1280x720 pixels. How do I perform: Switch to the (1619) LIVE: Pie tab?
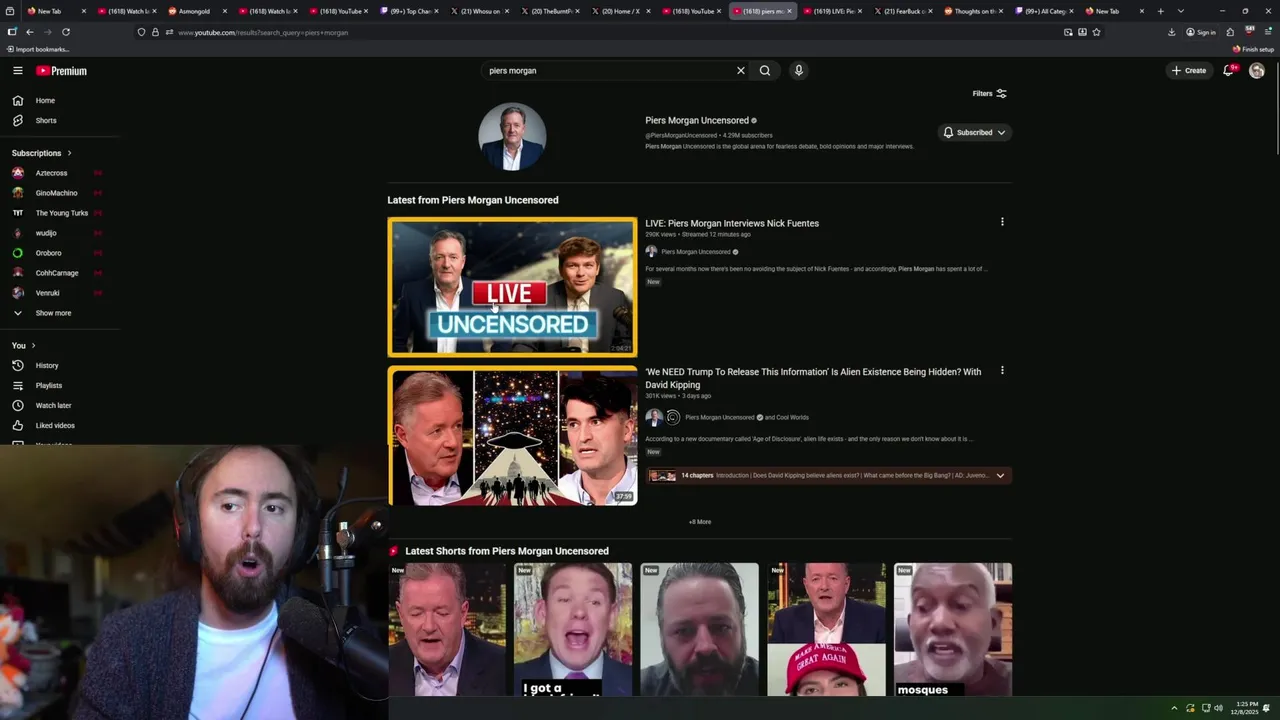coord(832,11)
